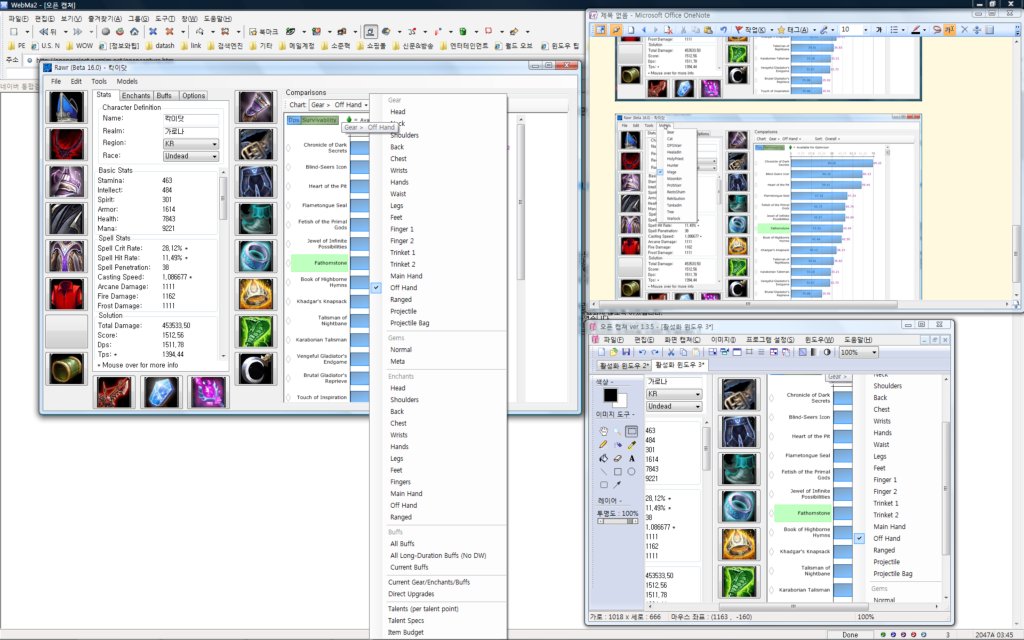Click the blue ring slot icon in Rawr
This screenshot has height=640, width=1024.
click(x=256, y=256)
